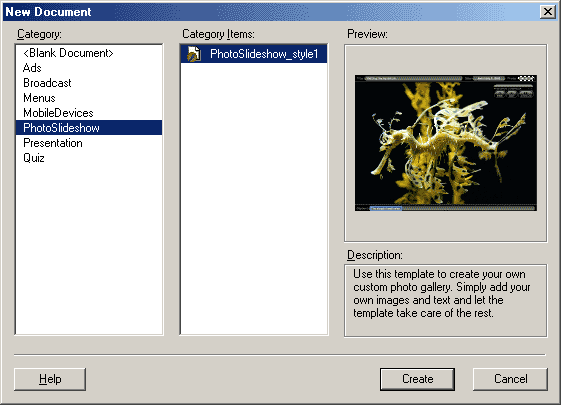The image size is (561, 405).
Task: Choose the Presentation category
Action: pyautogui.click(x=53, y=143)
